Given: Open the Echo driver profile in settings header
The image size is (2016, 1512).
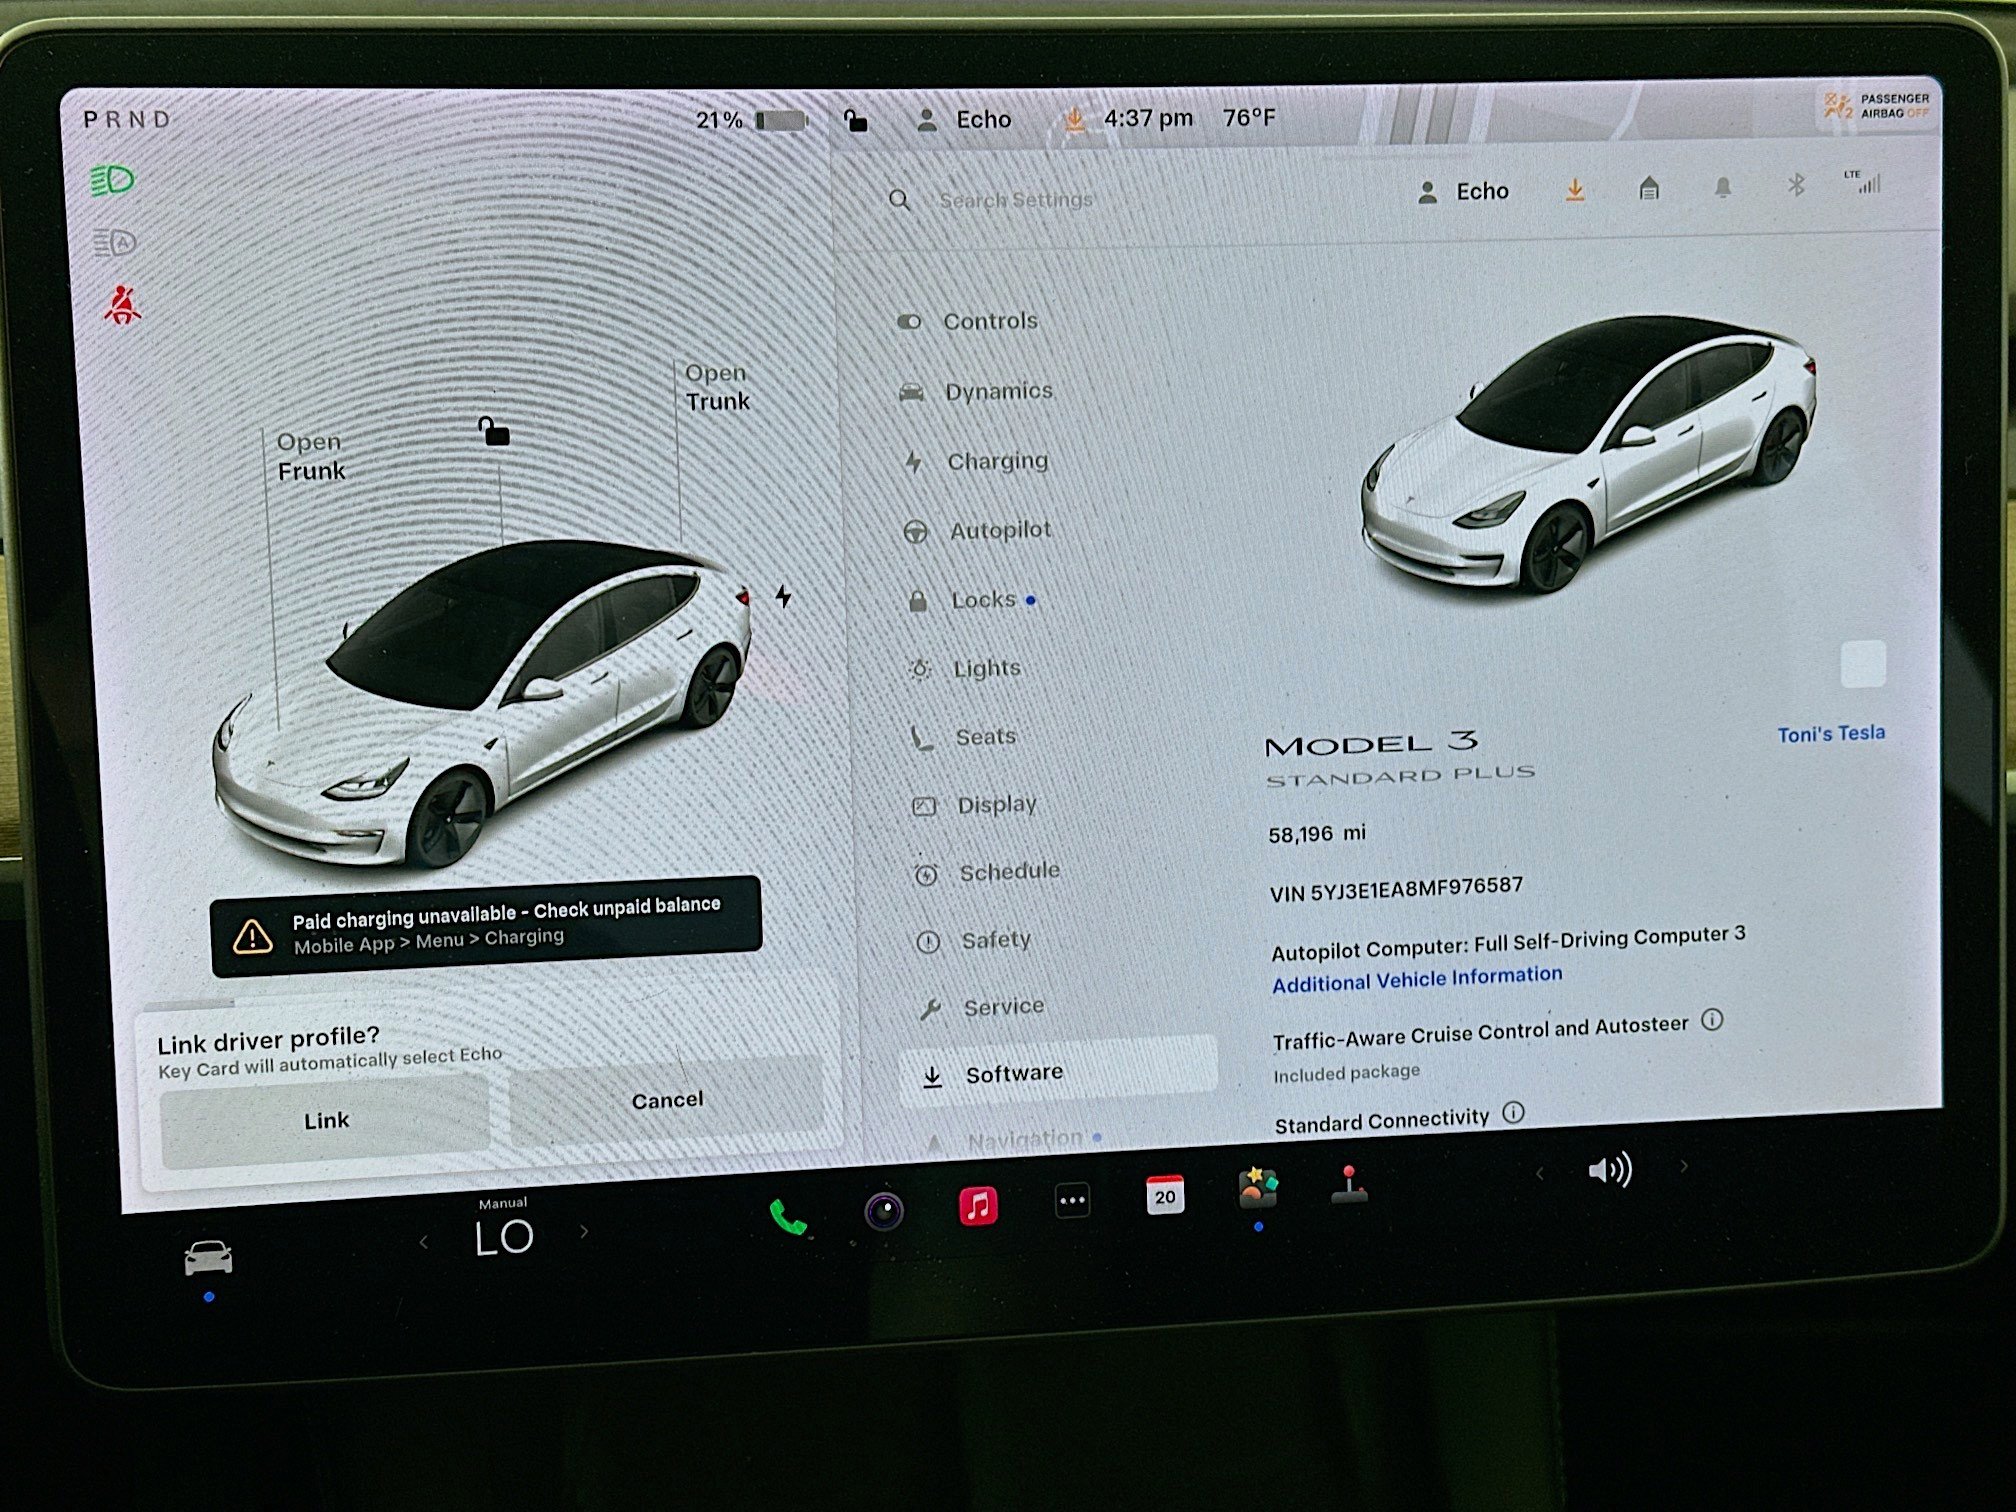Looking at the screenshot, I should [x=1462, y=192].
